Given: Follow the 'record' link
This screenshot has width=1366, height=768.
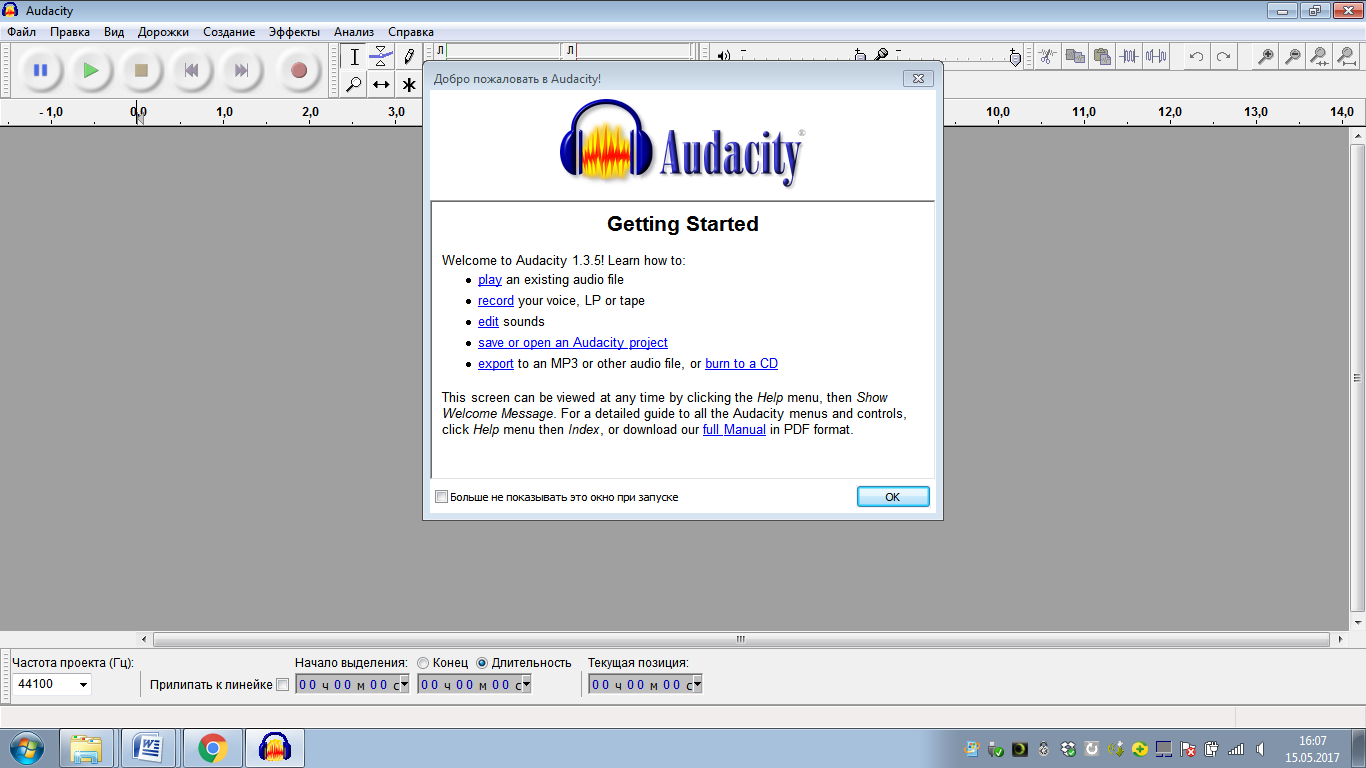Looking at the screenshot, I should tap(496, 301).
